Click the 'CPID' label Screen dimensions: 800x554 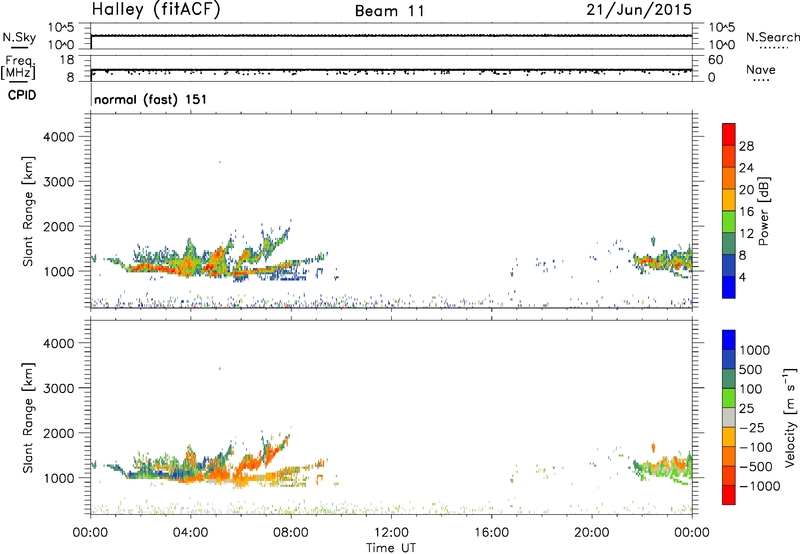coord(22,95)
